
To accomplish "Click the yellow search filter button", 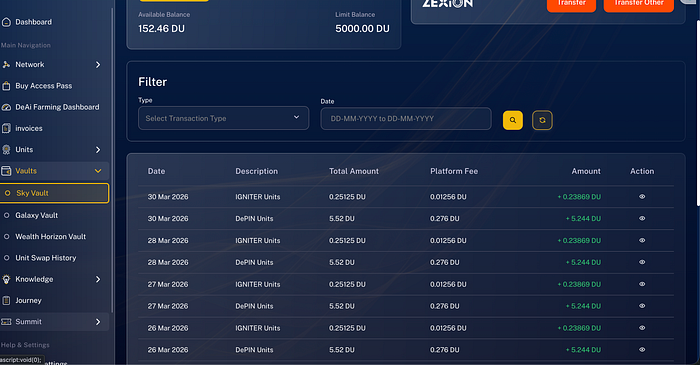I will click(x=512, y=120).
